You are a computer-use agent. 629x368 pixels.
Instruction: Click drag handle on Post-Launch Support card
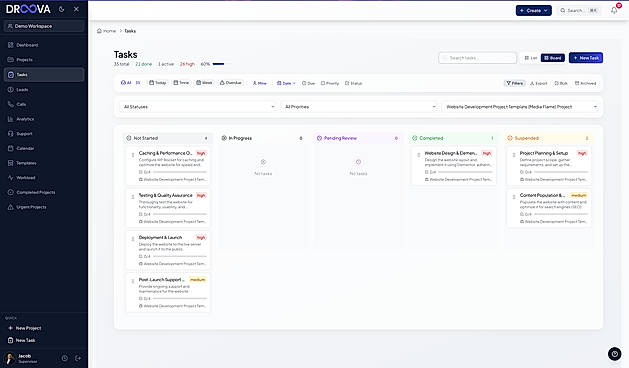(x=133, y=281)
